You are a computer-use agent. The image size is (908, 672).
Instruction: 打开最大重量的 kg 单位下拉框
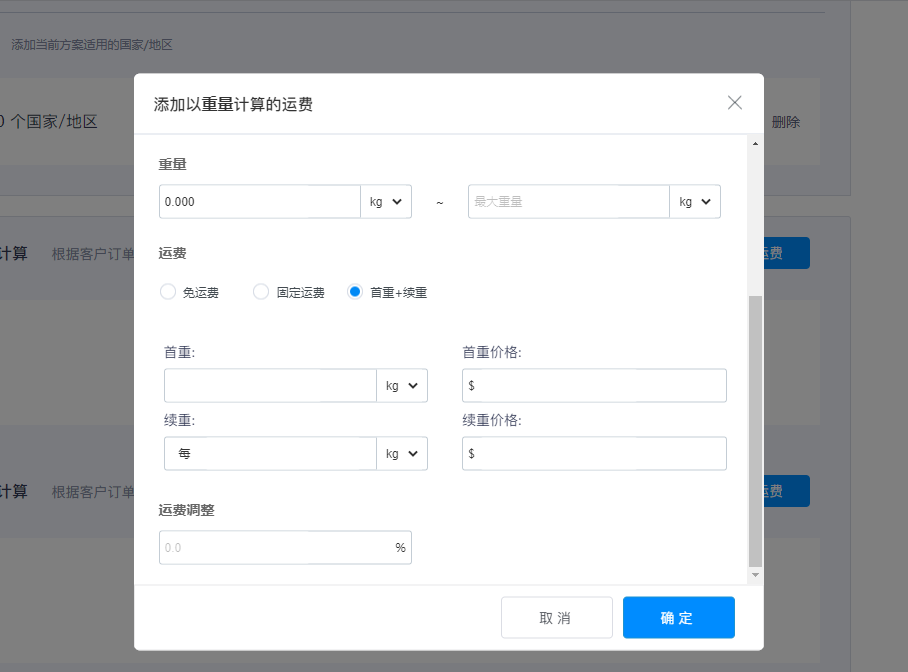695,201
